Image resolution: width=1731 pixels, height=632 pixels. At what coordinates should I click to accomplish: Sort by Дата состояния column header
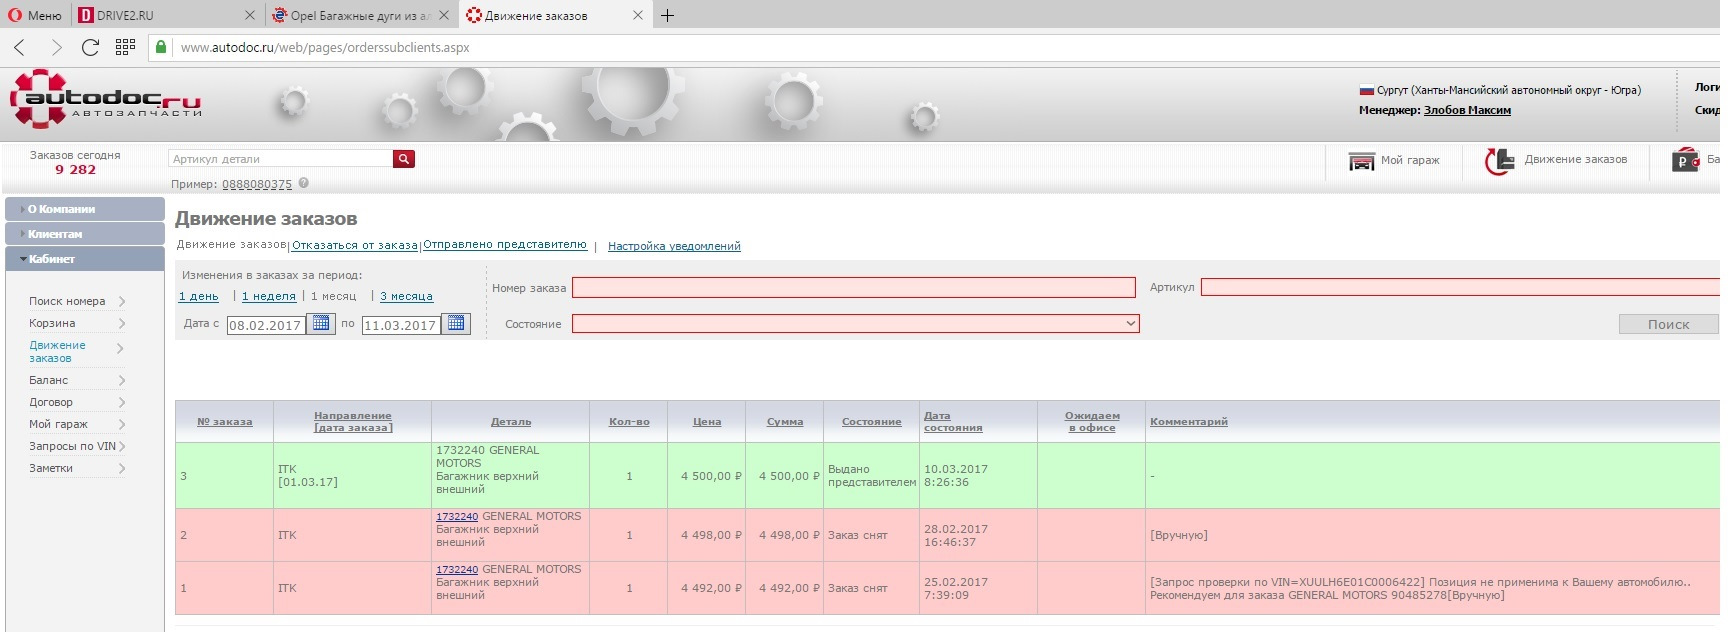(x=953, y=422)
